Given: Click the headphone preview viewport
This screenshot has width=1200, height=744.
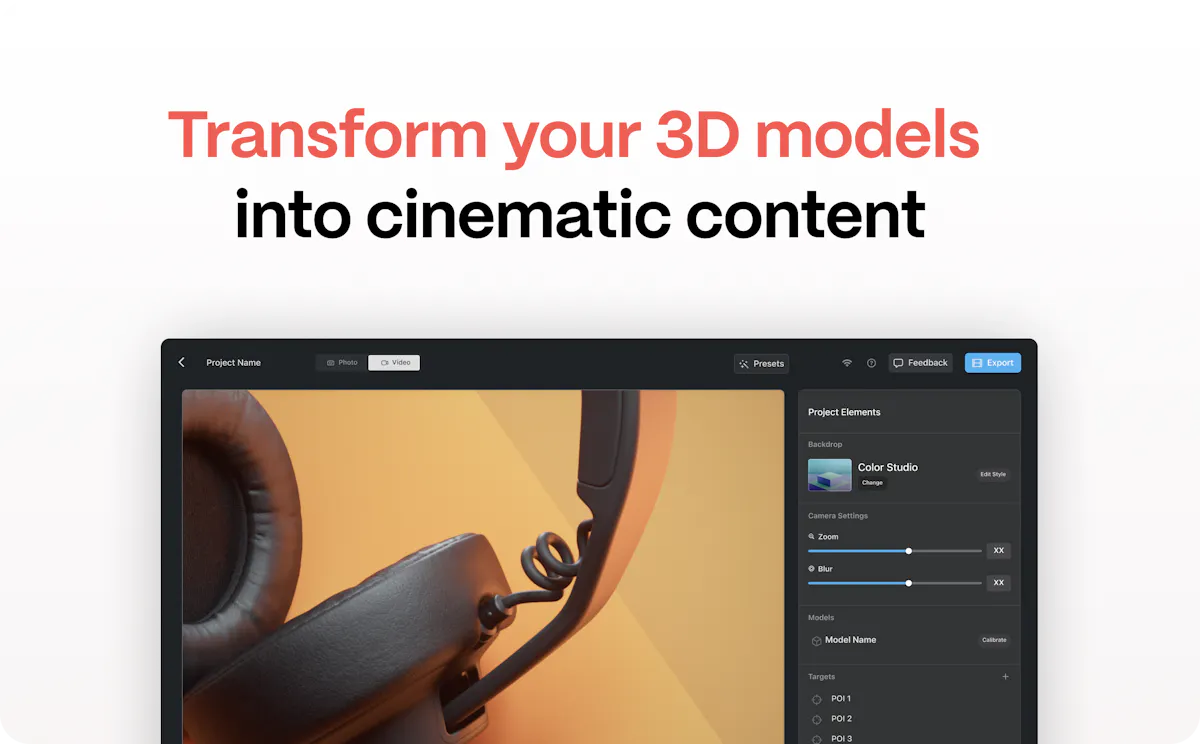Looking at the screenshot, I should [483, 567].
